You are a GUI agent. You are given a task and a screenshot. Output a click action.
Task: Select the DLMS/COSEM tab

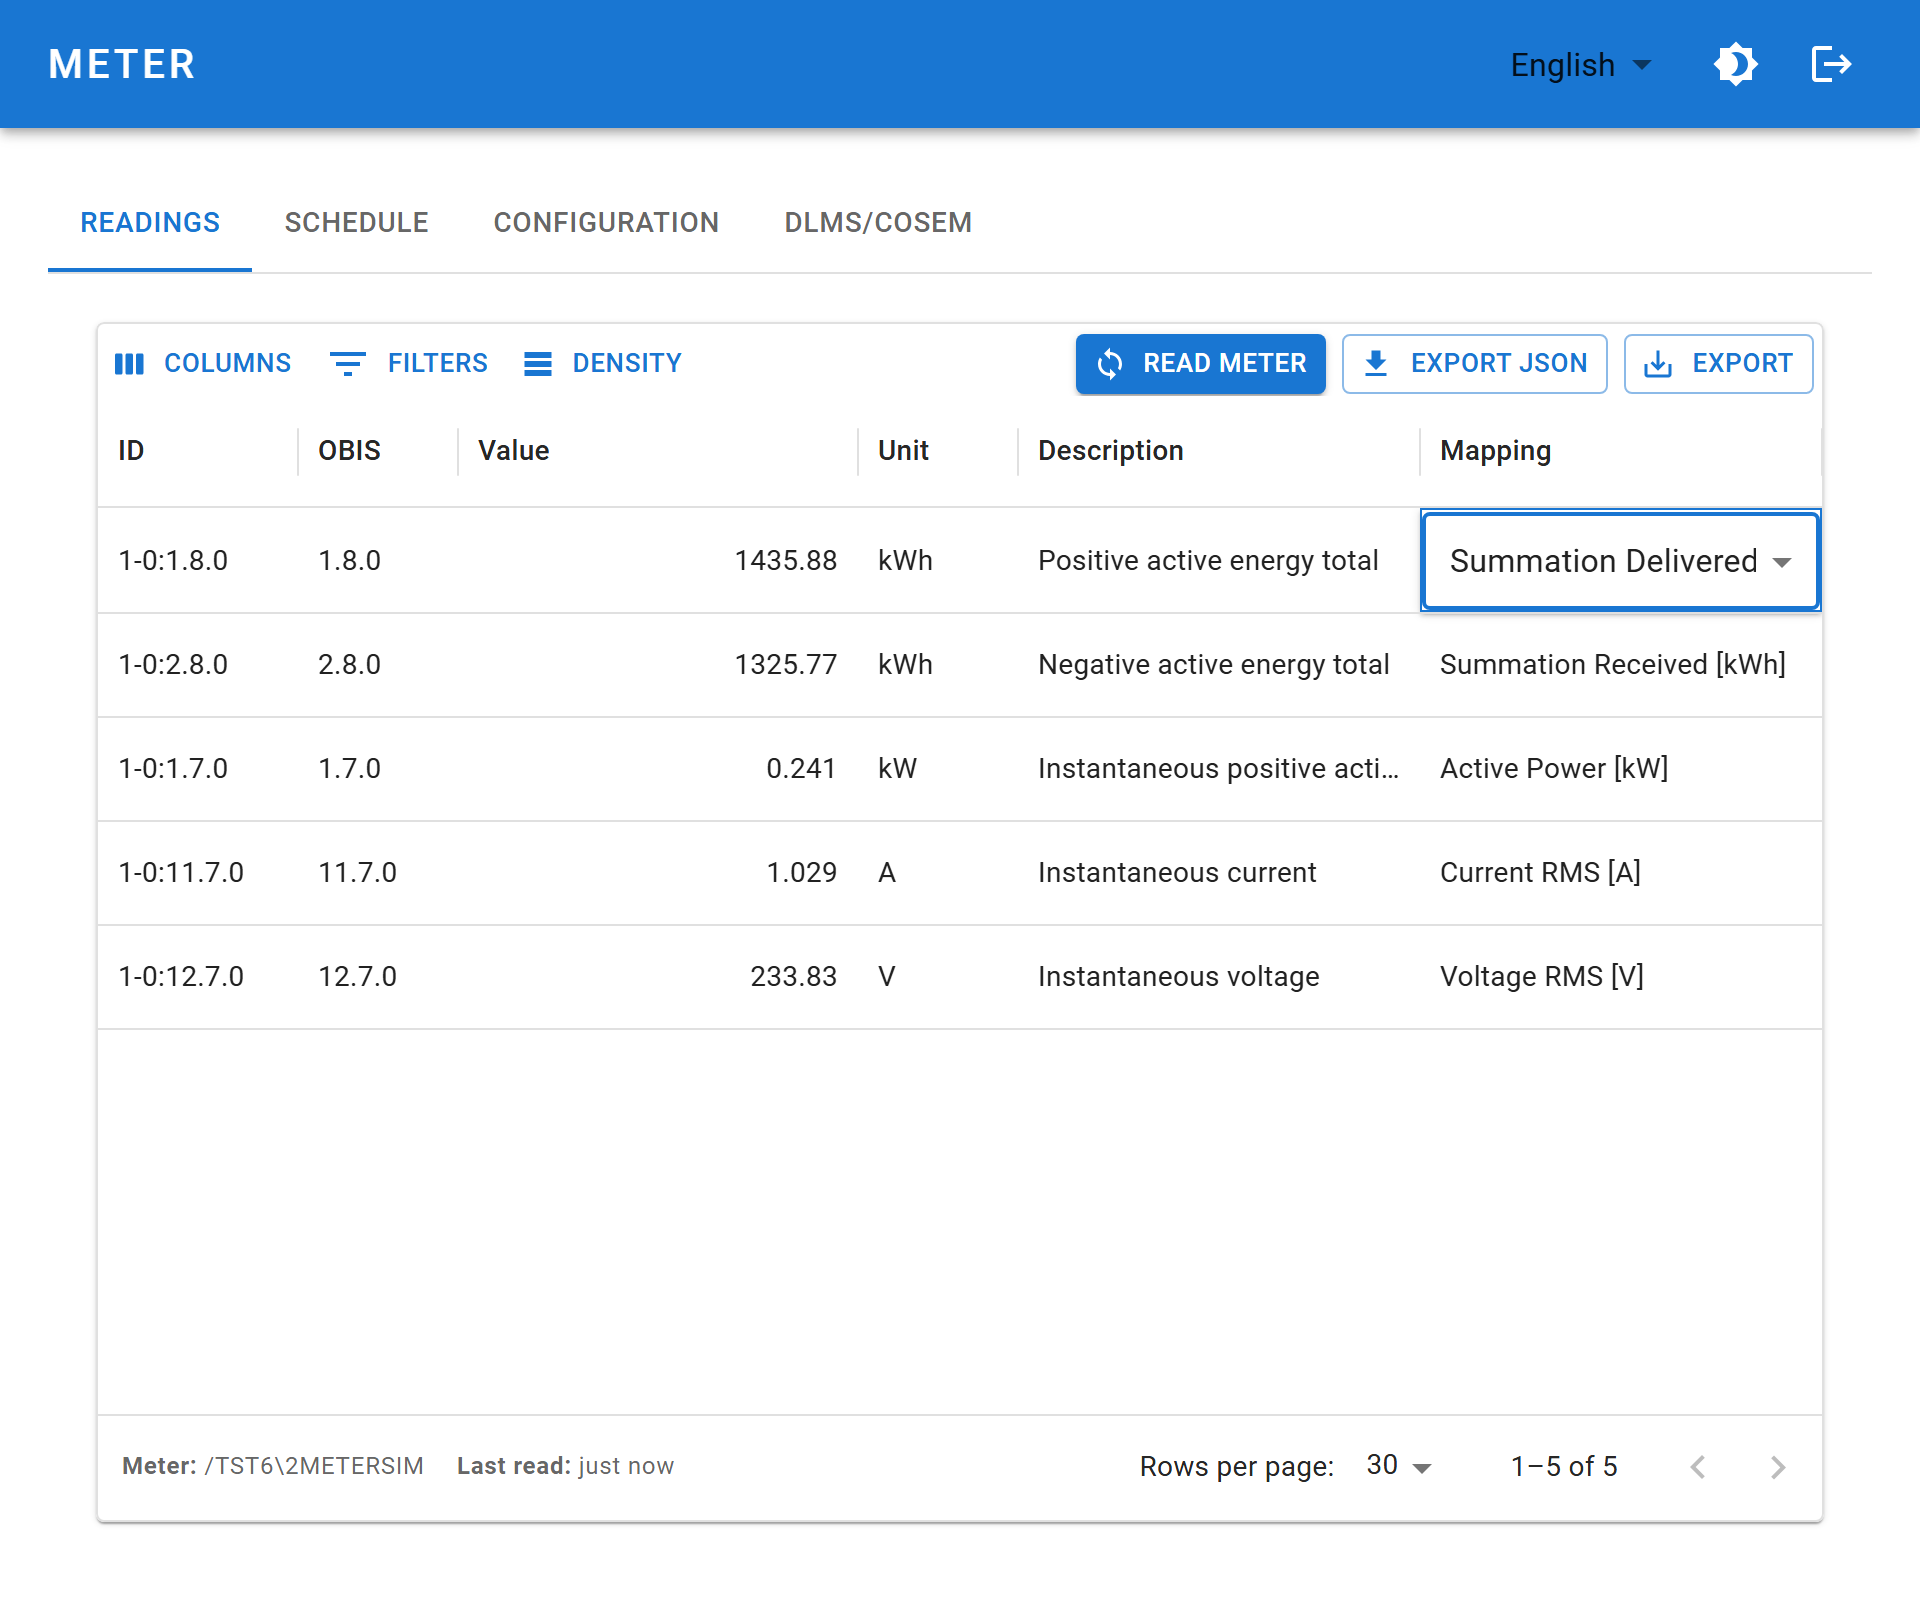click(878, 222)
